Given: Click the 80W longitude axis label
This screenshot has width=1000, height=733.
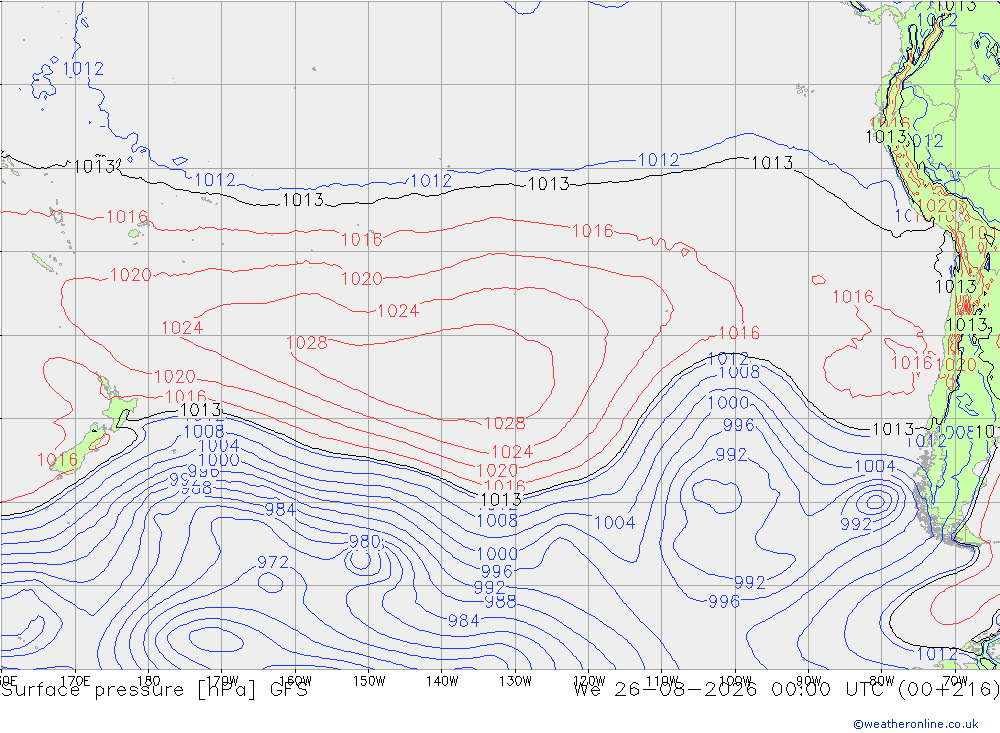Looking at the screenshot, I should click(x=882, y=681).
